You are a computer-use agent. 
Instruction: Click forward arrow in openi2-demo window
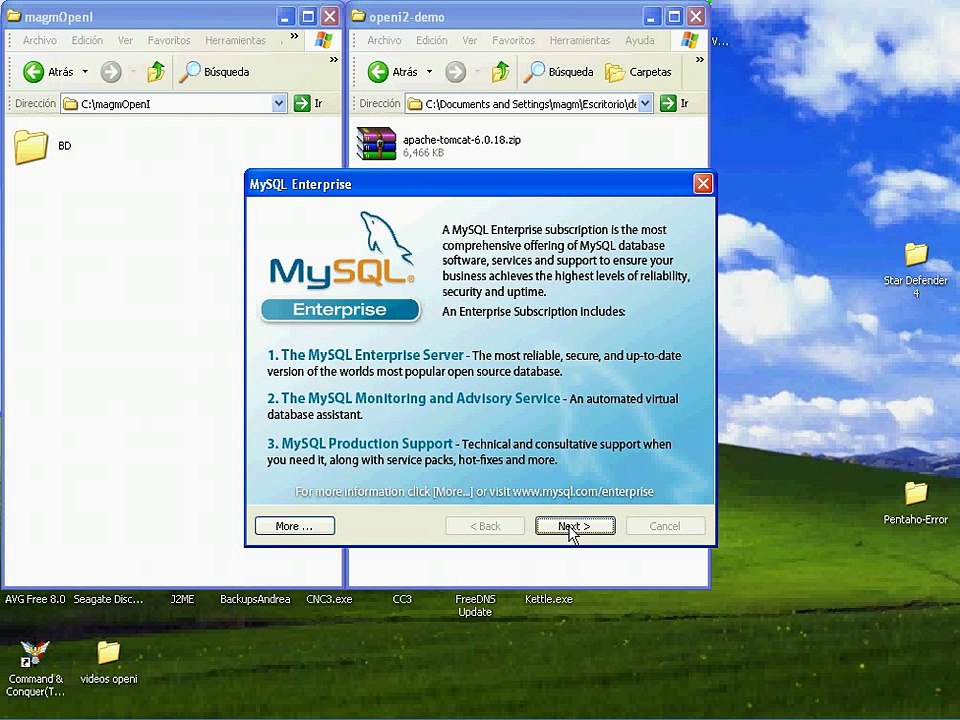(x=456, y=72)
